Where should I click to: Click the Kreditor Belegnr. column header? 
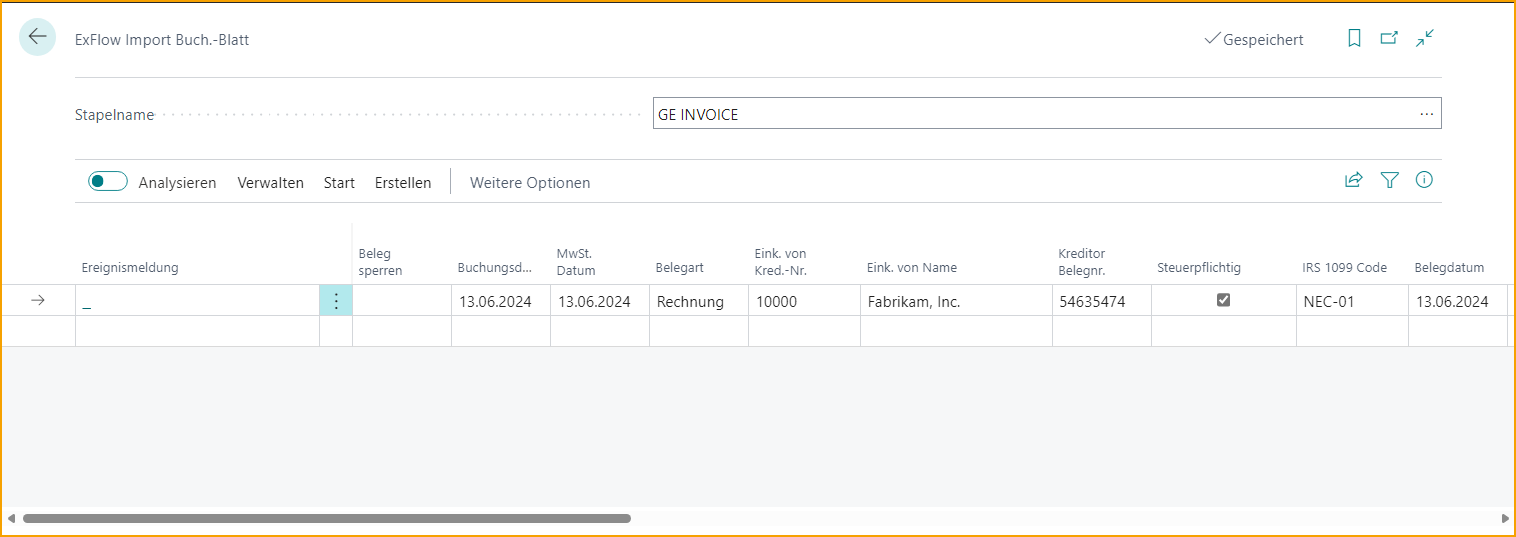[1082, 262]
